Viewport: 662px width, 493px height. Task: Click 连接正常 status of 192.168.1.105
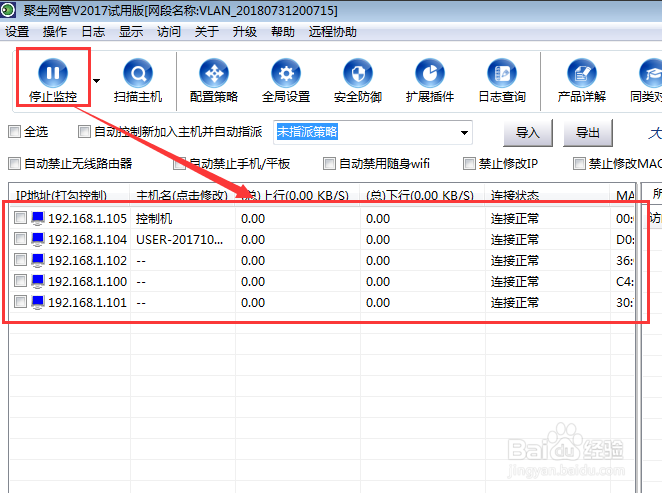(x=515, y=219)
